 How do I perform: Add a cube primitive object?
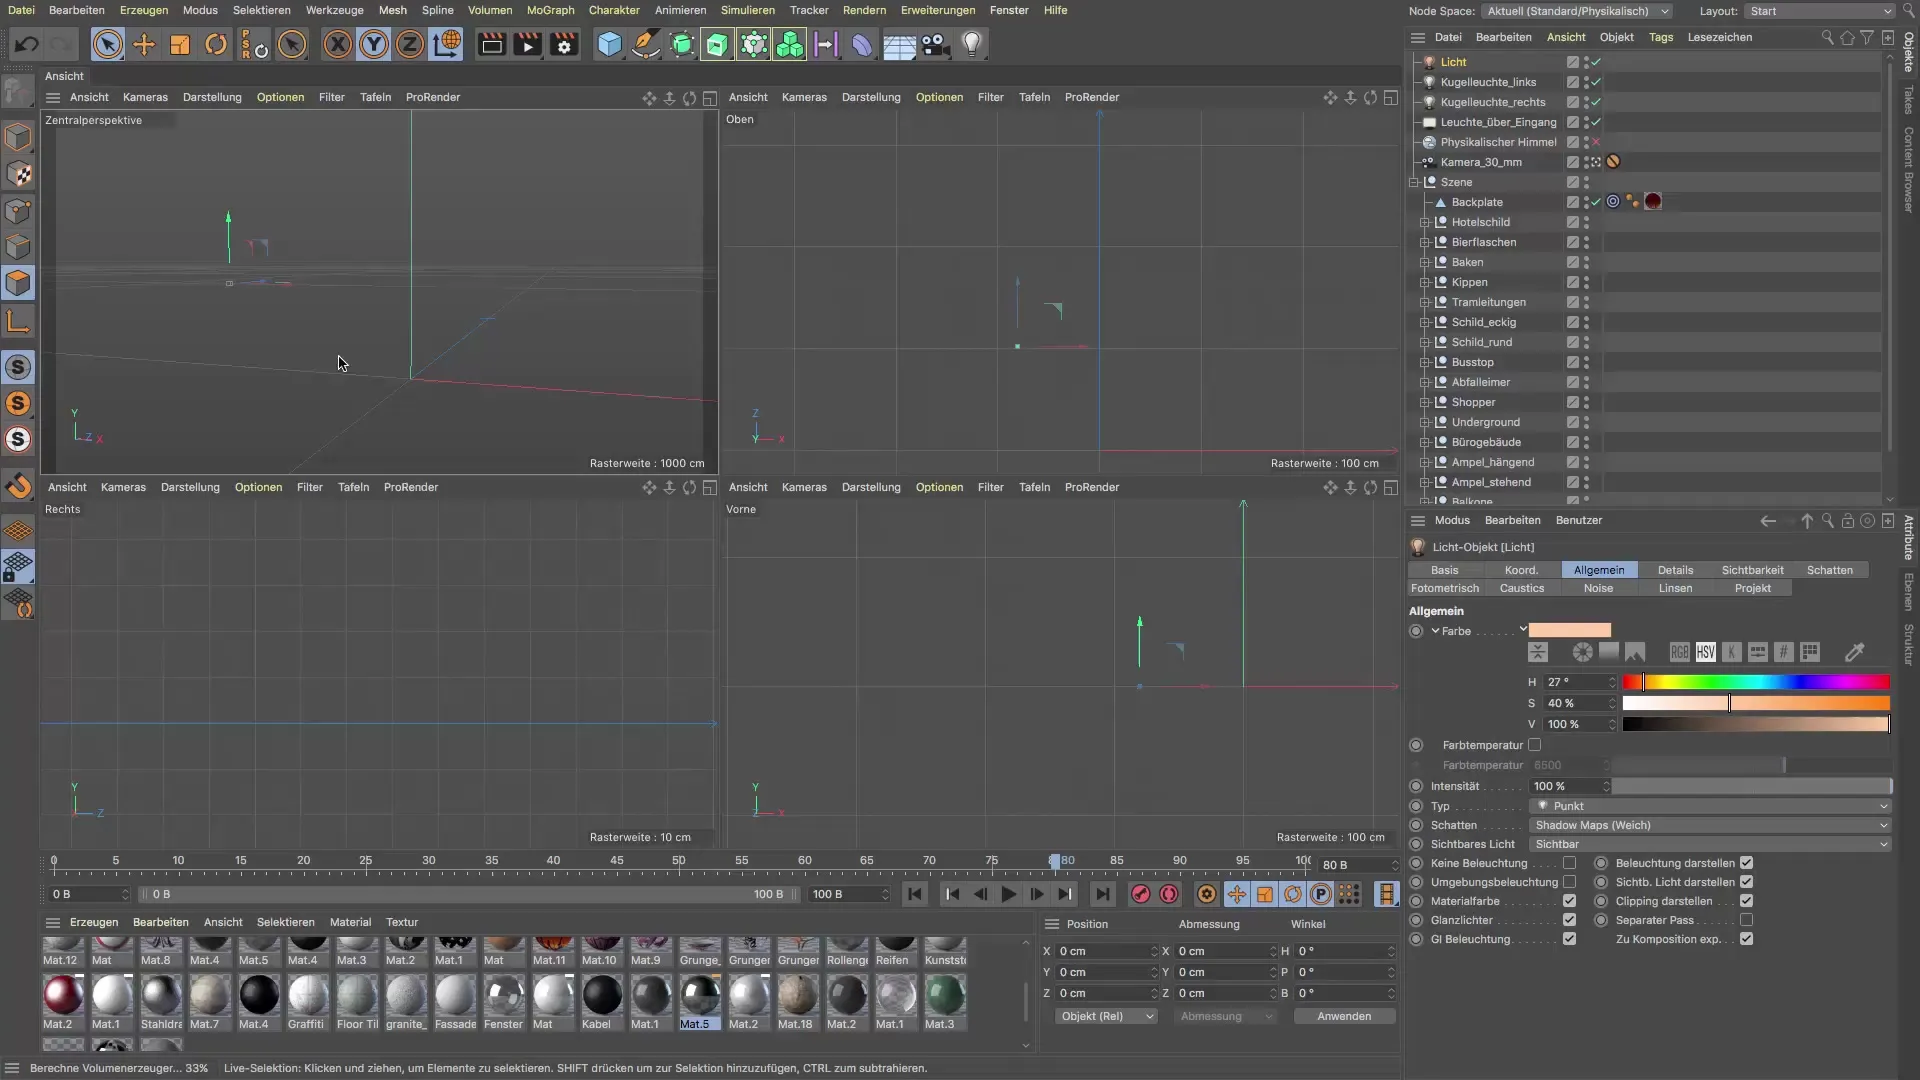[x=609, y=44]
